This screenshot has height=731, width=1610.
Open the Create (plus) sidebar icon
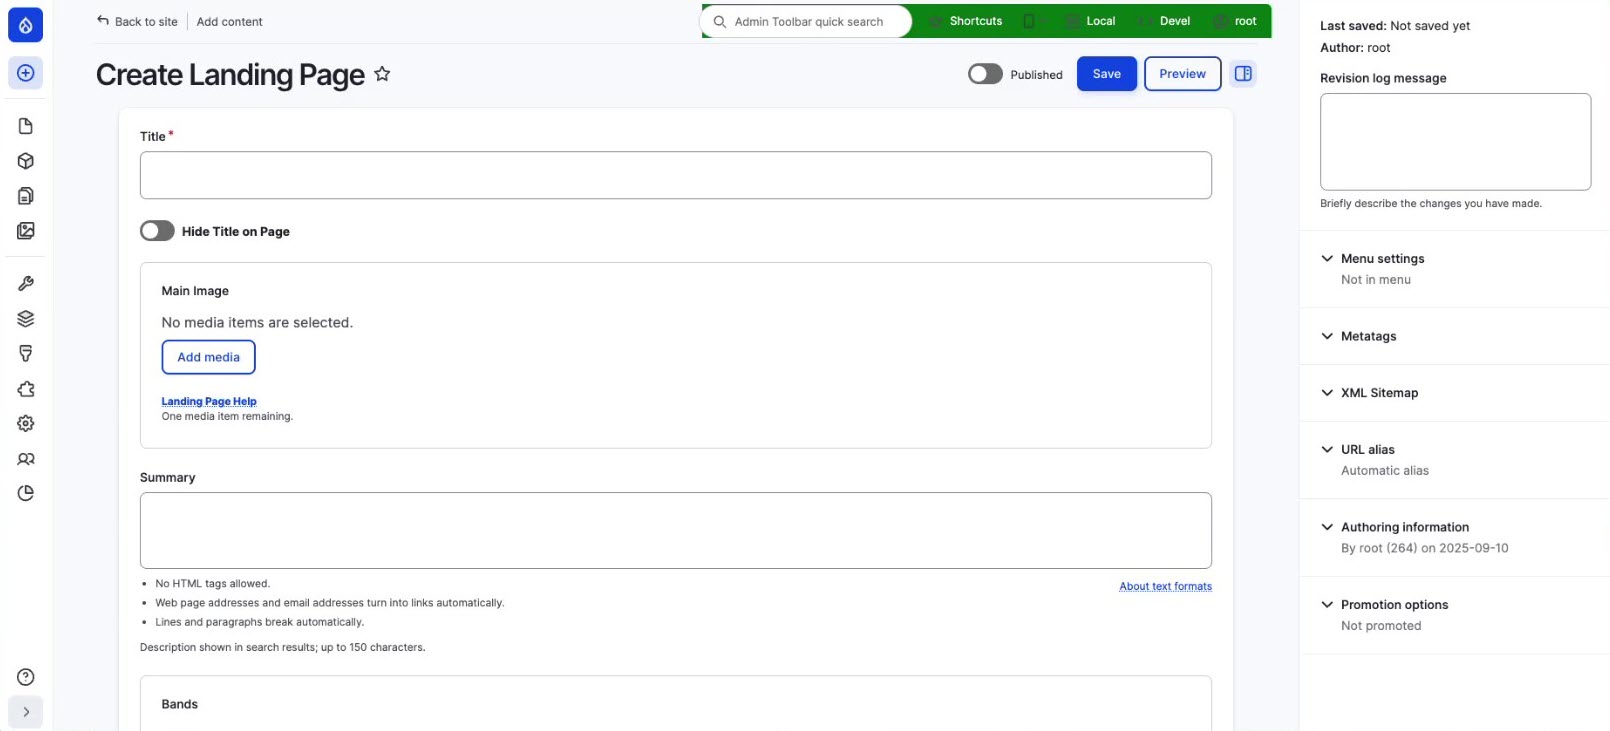click(x=25, y=73)
